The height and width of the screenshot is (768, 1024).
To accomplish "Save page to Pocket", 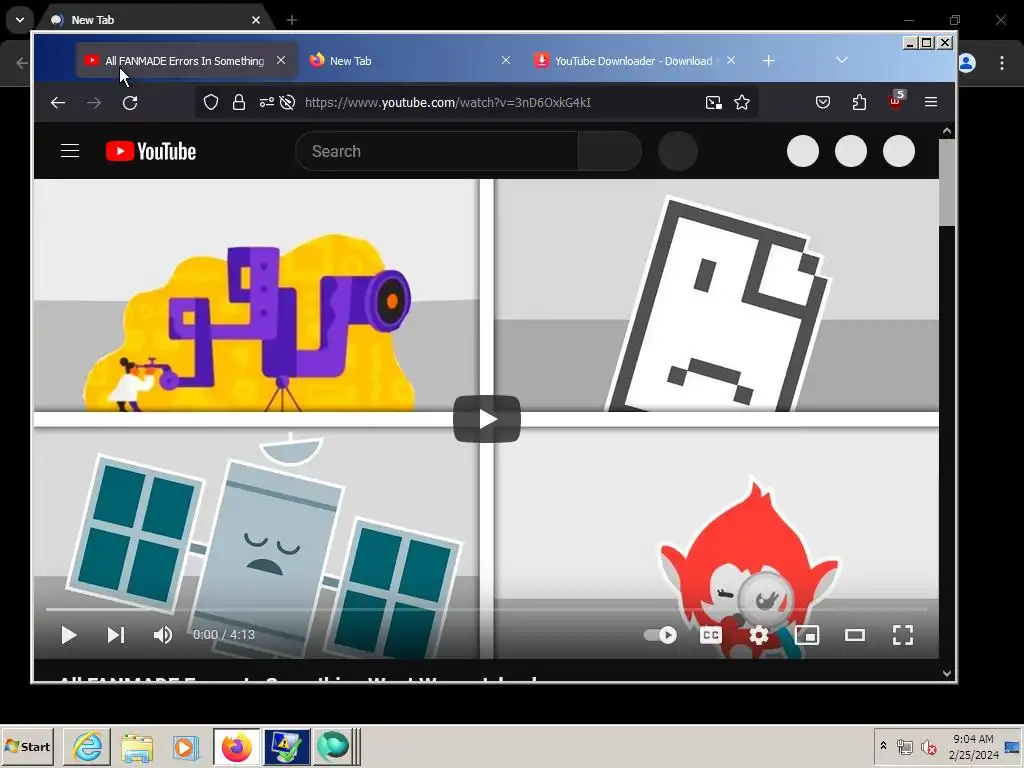I will pos(823,103).
